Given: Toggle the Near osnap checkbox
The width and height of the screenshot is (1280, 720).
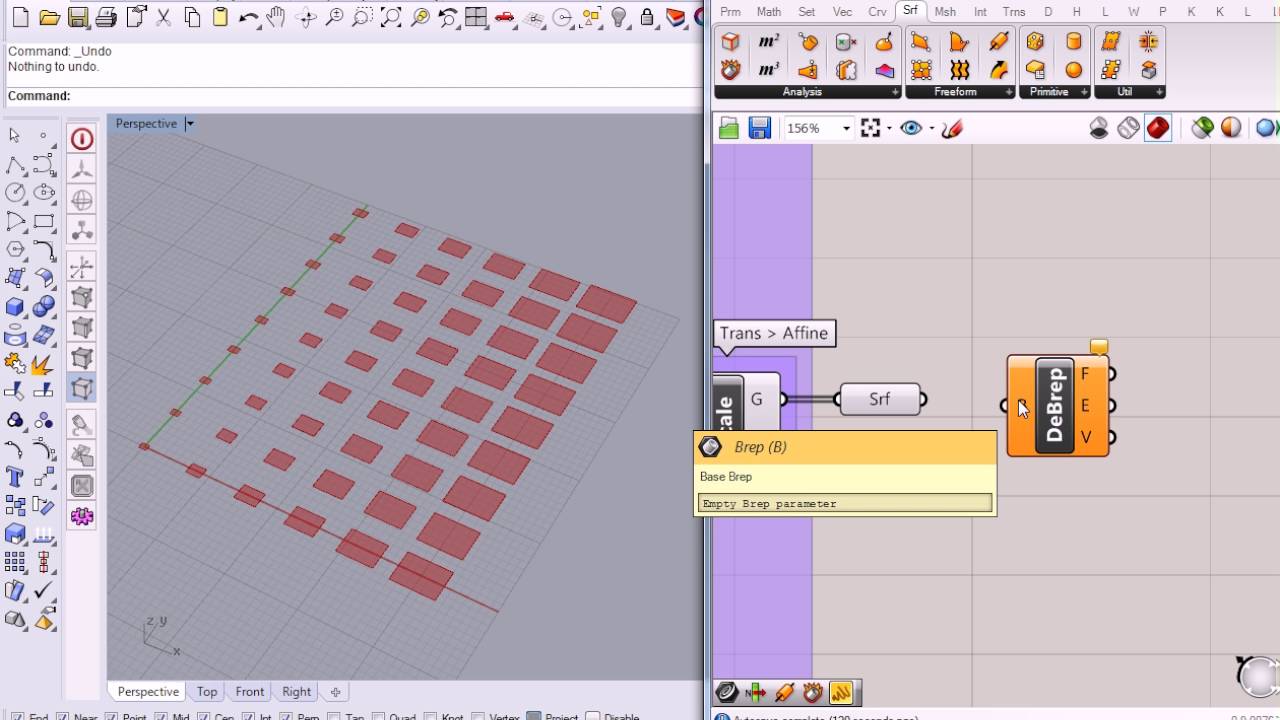Looking at the screenshot, I should 62,717.
